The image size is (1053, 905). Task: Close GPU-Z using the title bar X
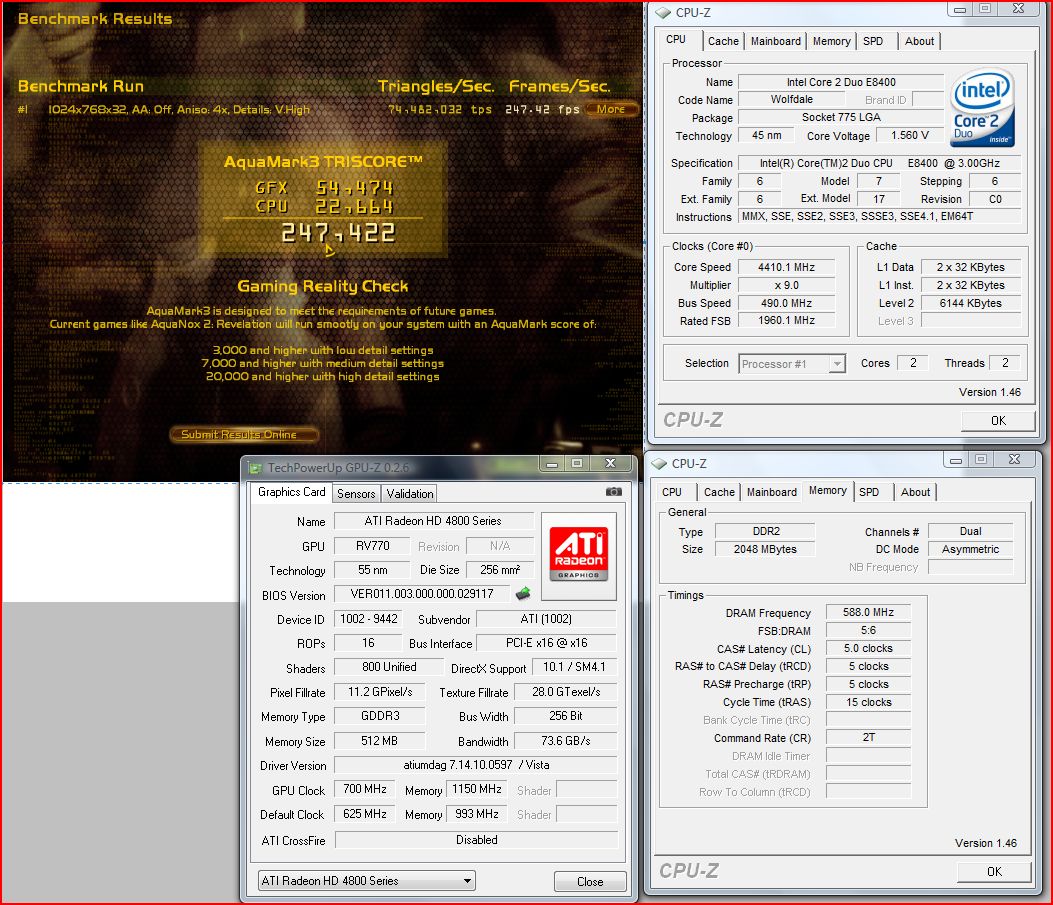pos(610,463)
